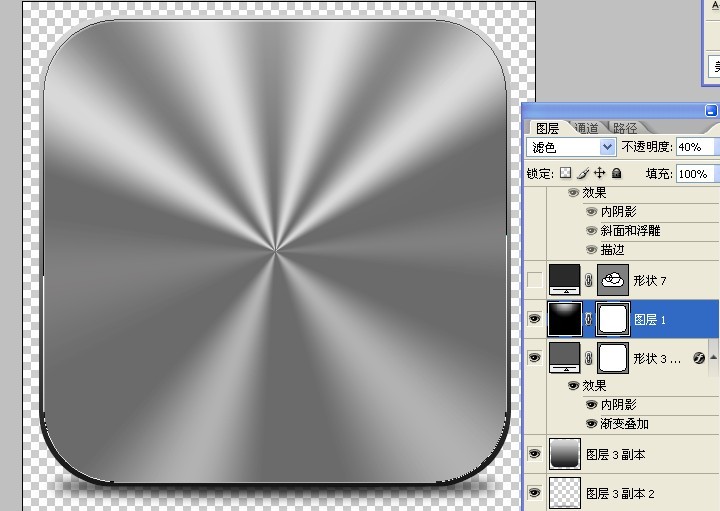Select the 形状 7 dark fill thumbnail
720x511 pixels.
pyautogui.click(x=565, y=280)
